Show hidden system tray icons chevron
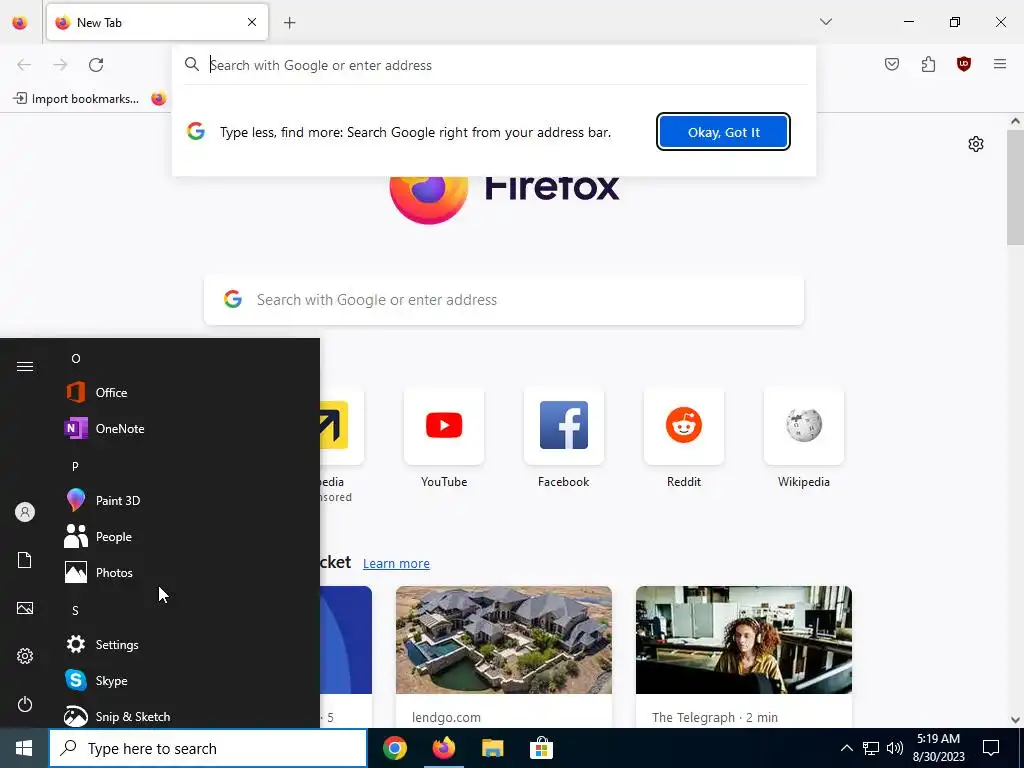Viewport: 1024px width, 768px height. tap(846, 748)
